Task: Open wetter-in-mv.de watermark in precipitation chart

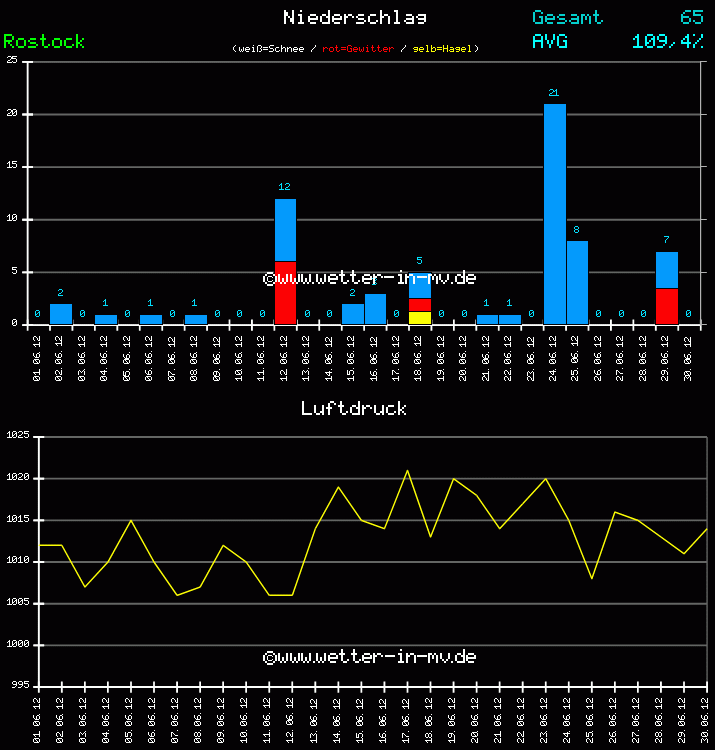Action: (x=369, y=278)
